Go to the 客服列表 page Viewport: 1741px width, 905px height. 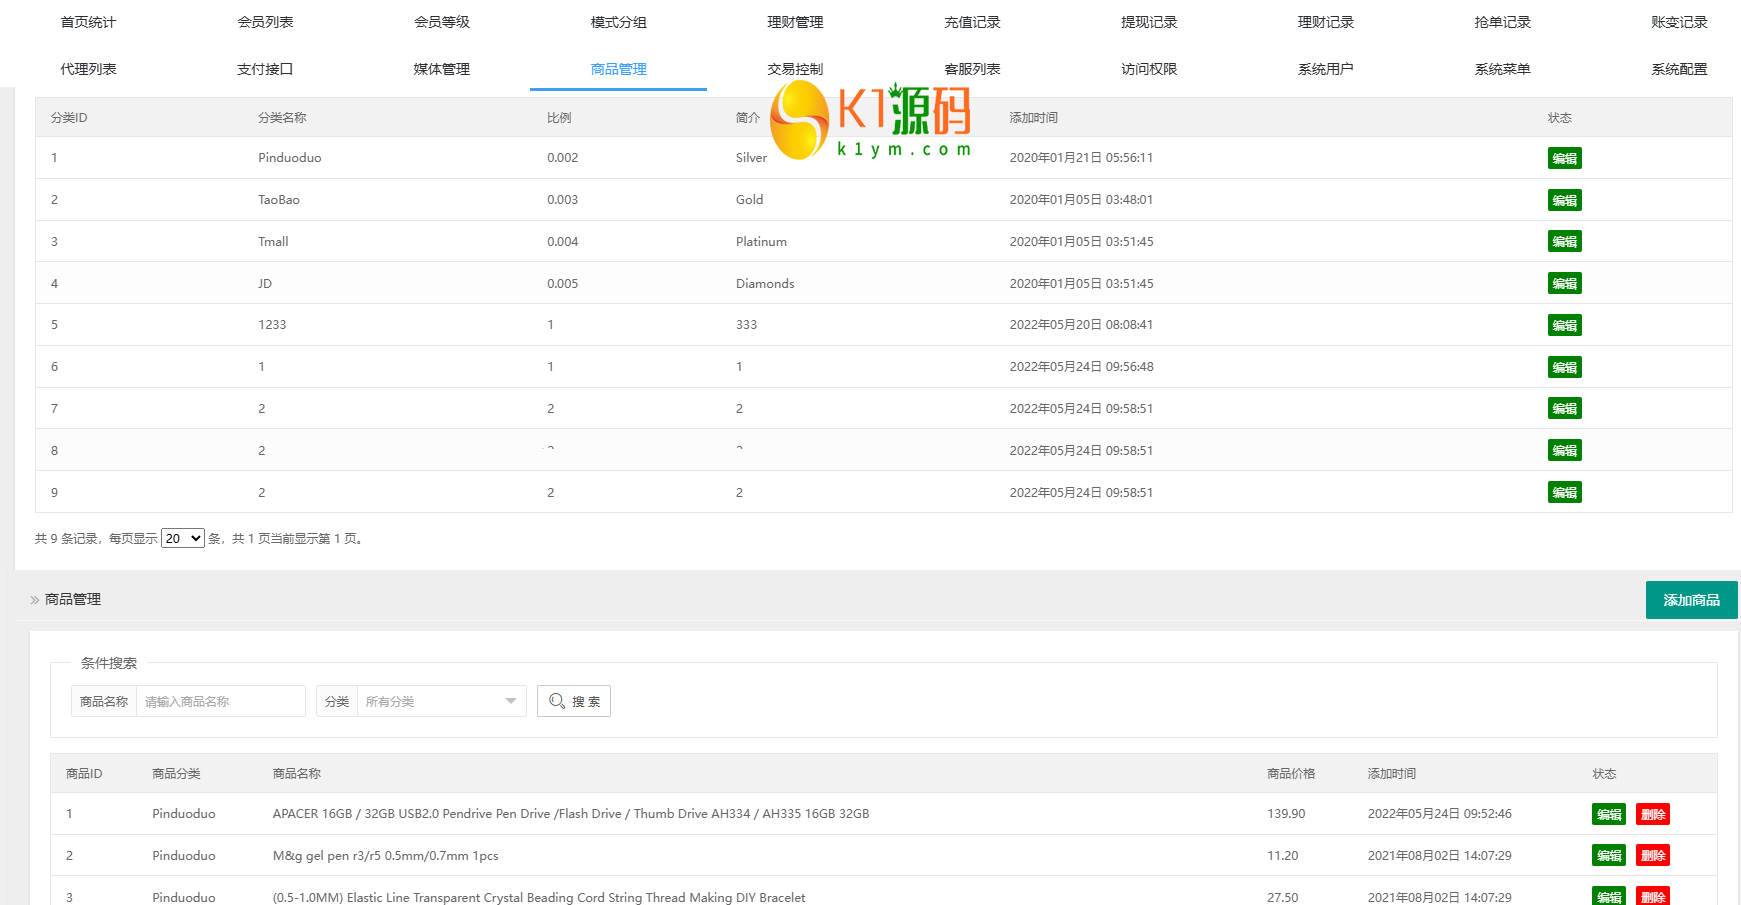[972, 69]
